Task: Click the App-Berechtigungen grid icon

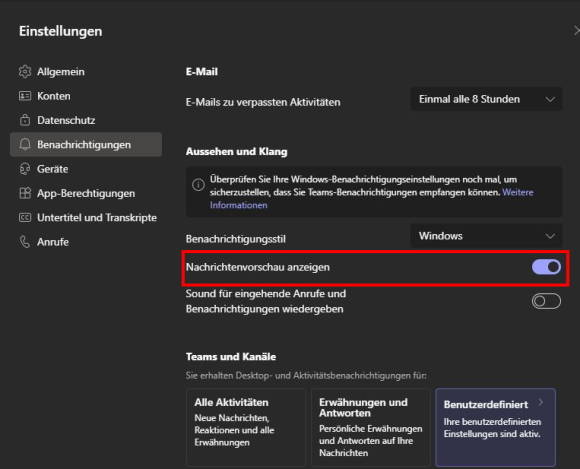Action: click(25, 193)
